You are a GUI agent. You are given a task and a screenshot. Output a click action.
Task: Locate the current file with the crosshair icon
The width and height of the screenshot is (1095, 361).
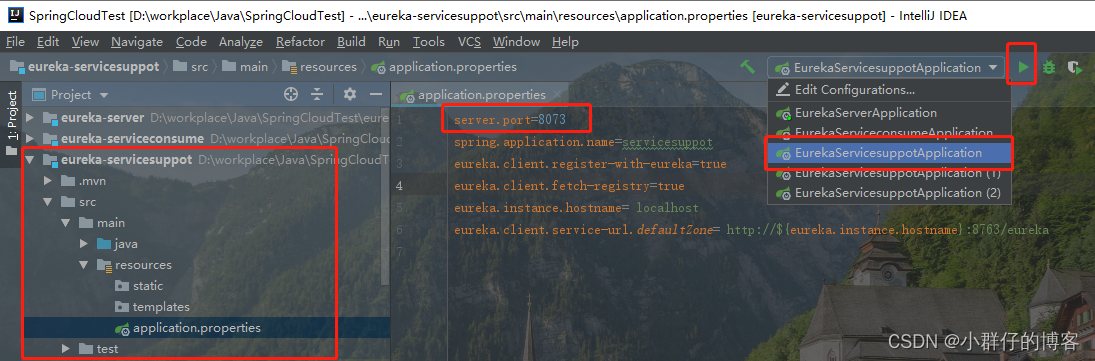click(291, 94)
